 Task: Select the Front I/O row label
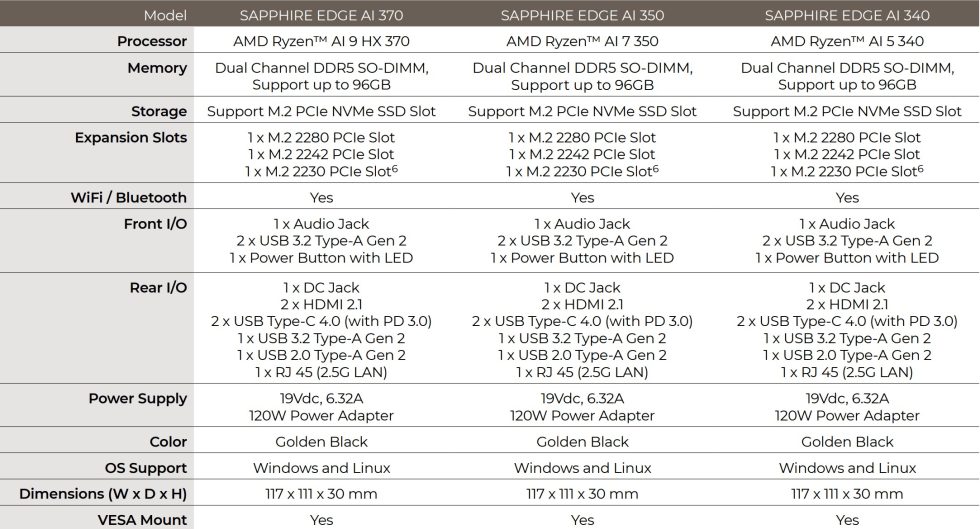tap(154, 223)
